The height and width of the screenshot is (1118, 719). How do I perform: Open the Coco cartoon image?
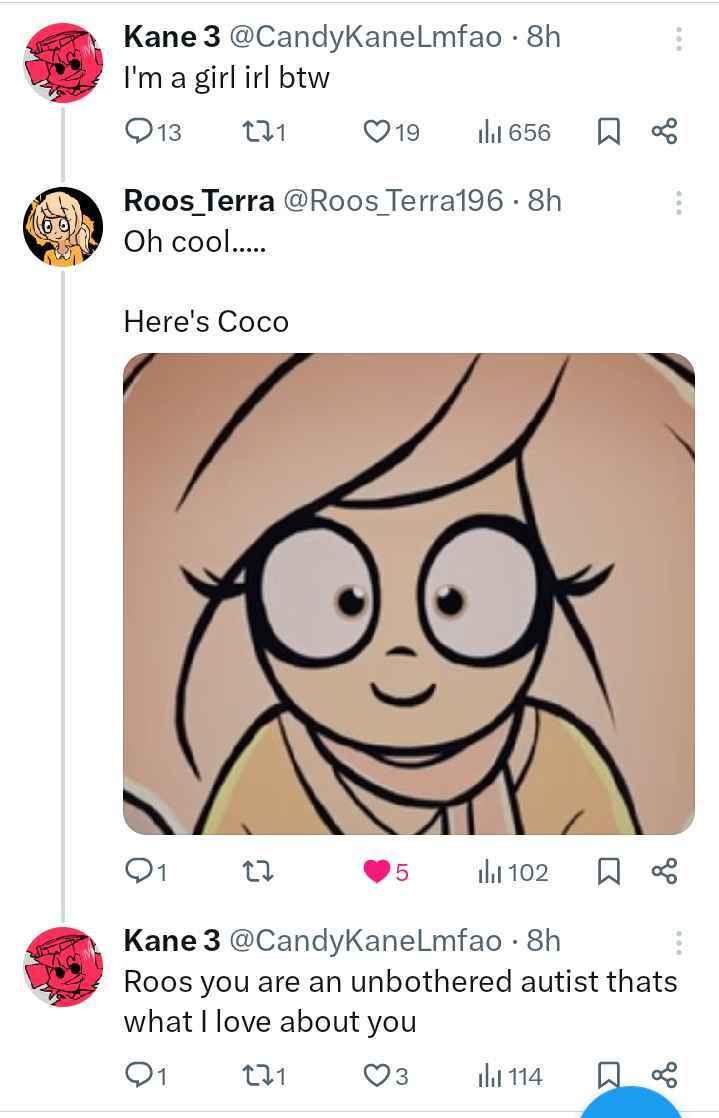pyautogui.click(x=408, y=593)
